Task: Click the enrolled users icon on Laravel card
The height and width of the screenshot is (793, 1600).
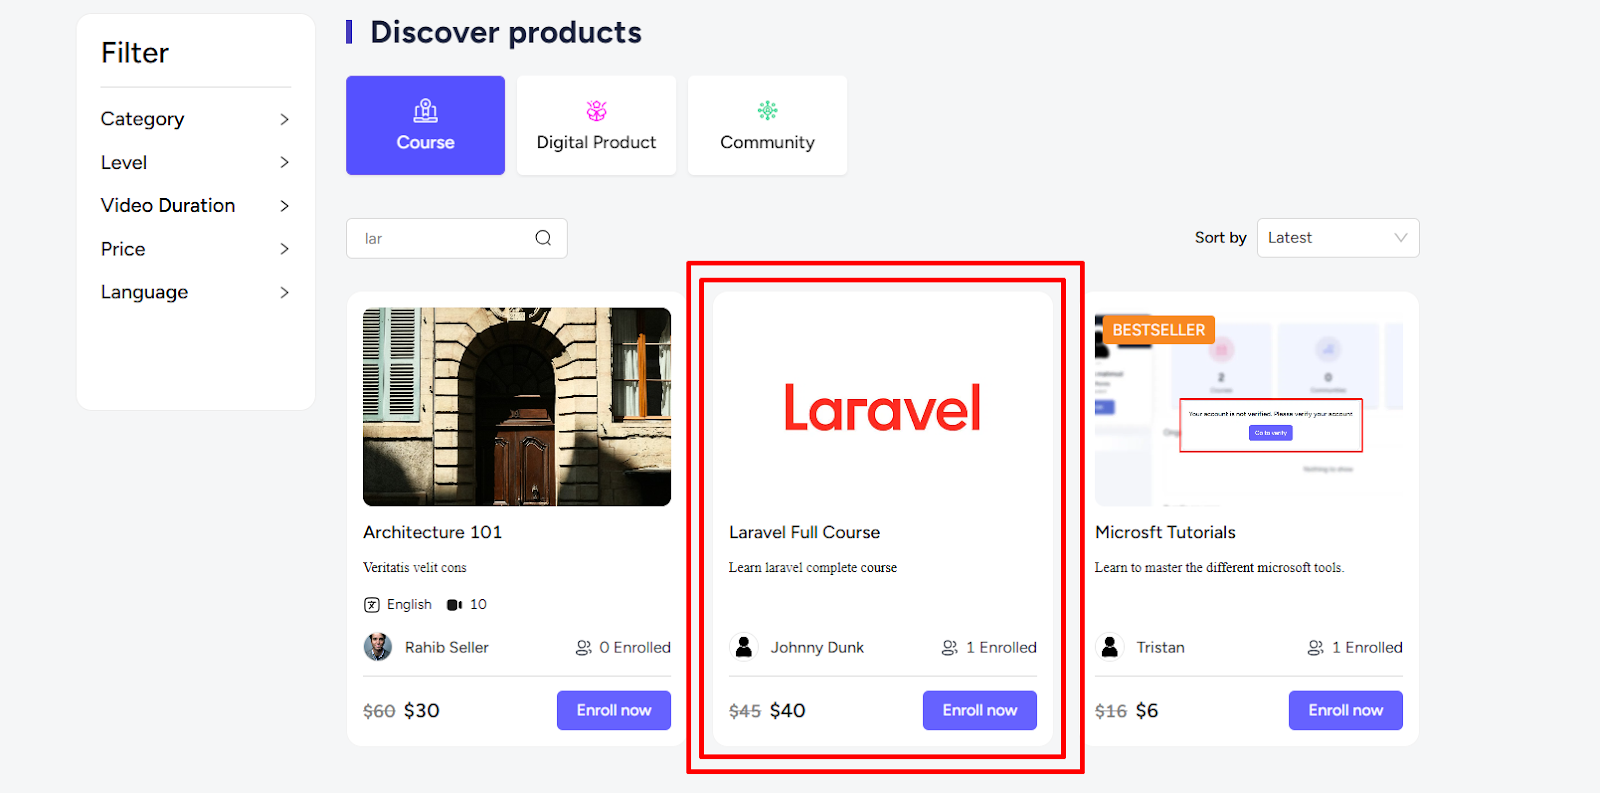Action: 949,648
